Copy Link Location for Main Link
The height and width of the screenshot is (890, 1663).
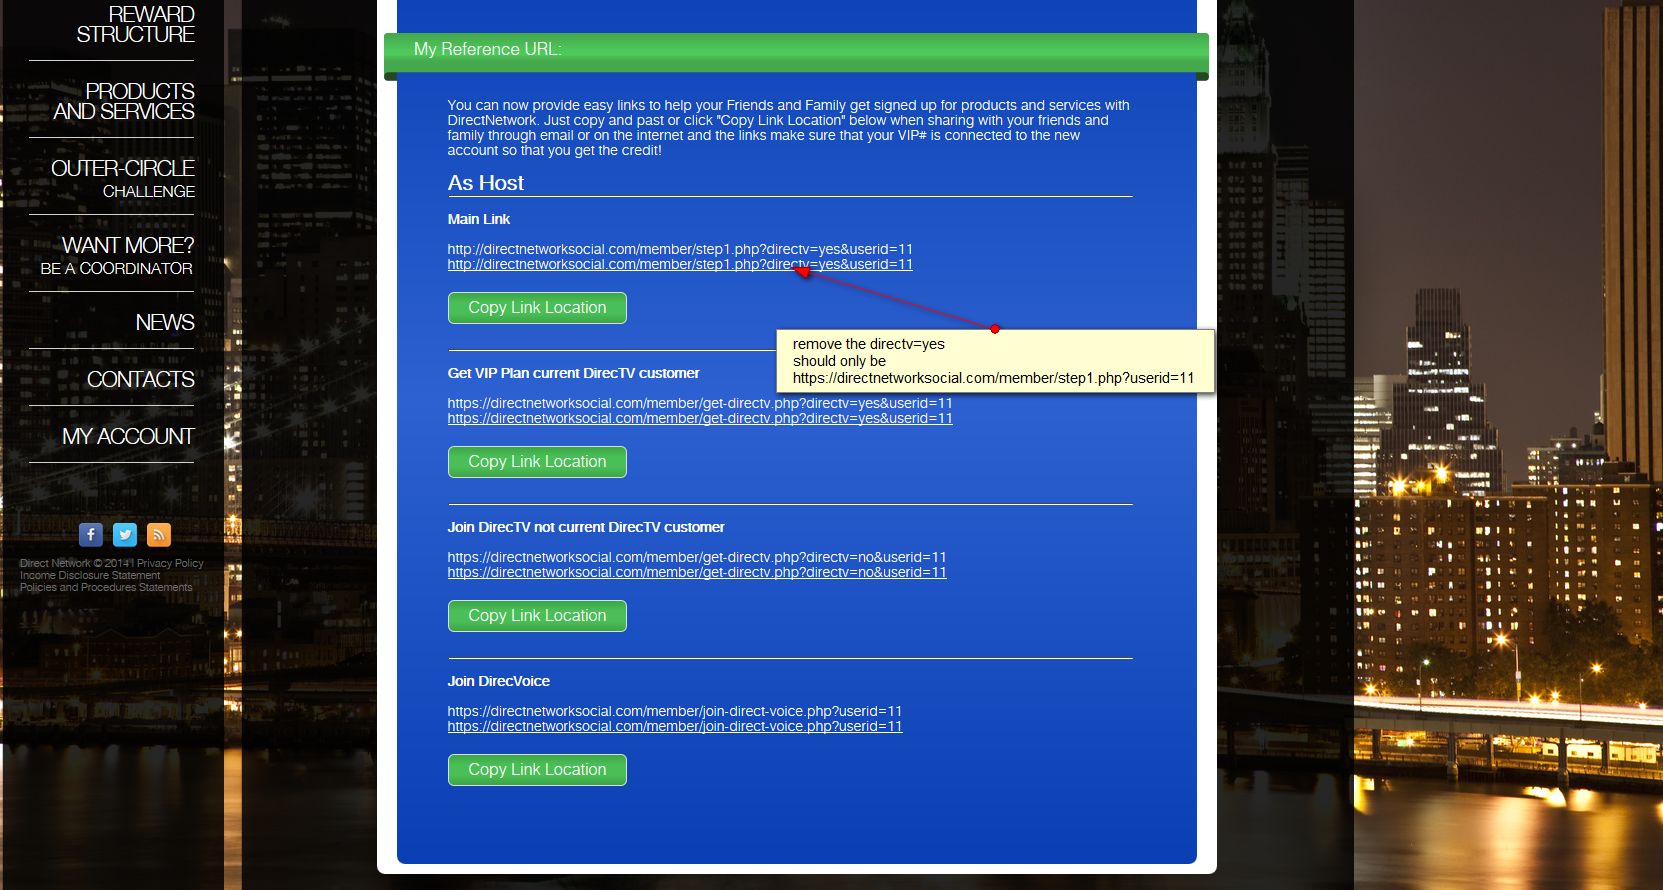click(537, 308)
